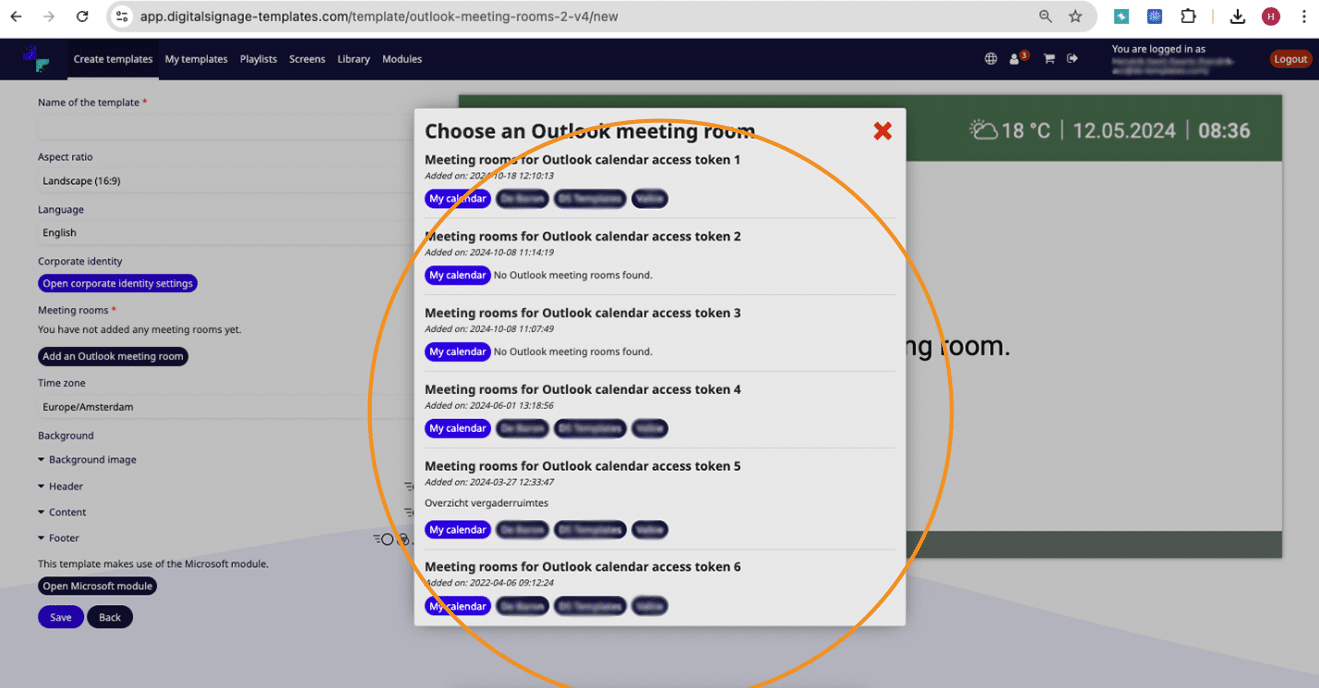
Task: Select My calendar under access token 4
Action: coord(457,428)
